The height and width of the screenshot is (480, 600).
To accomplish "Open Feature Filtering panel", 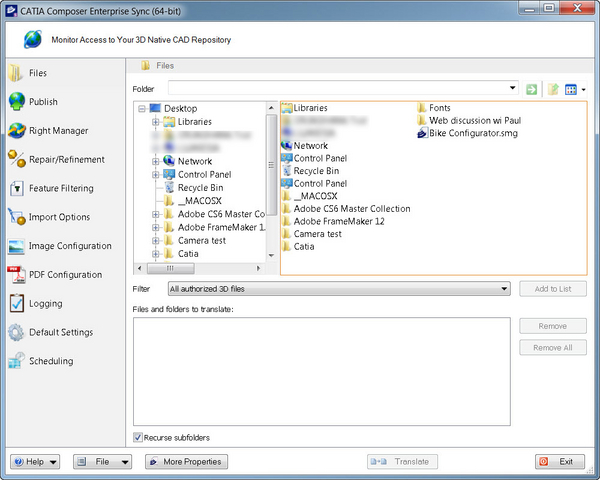I will pyautogui.click(x=61, y=189).
